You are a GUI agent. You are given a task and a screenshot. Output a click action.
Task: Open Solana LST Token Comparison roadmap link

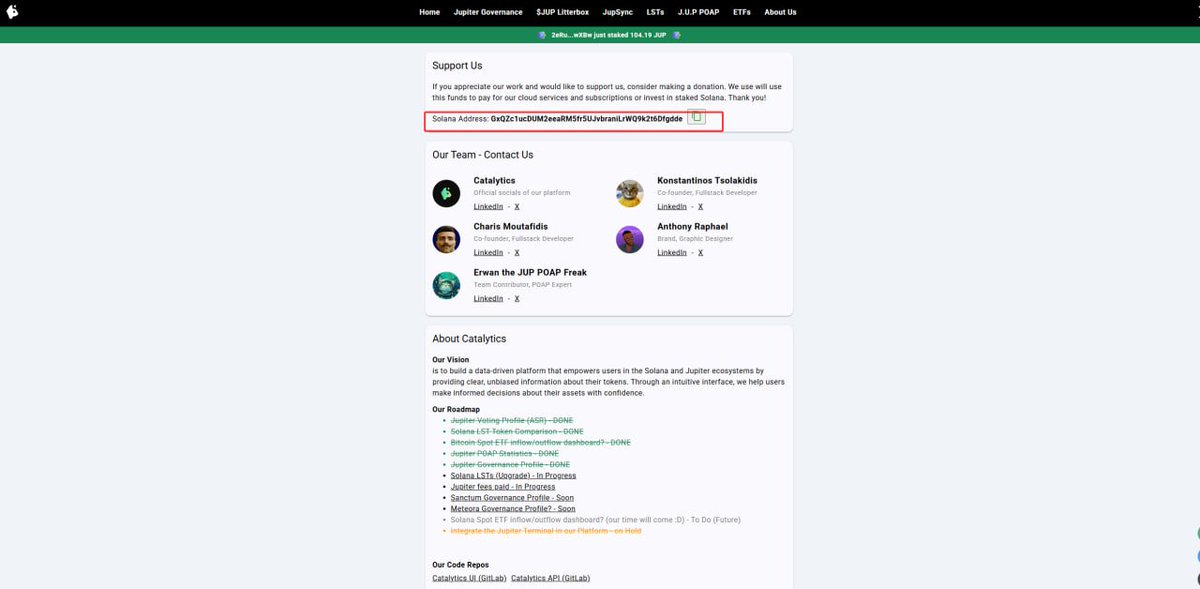point(517,431)
